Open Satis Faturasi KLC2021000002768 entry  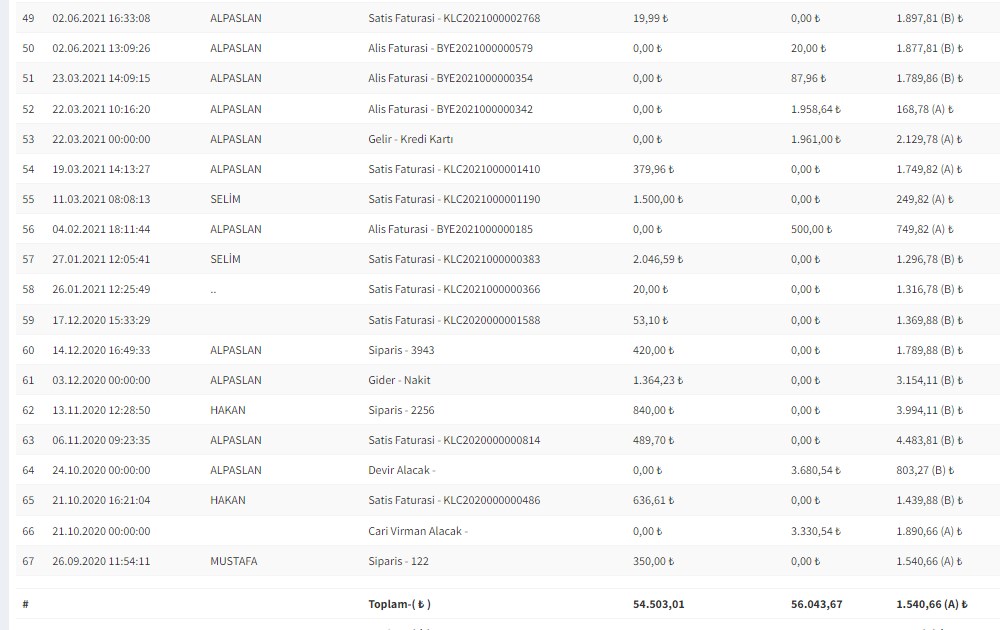[x=454, y=18]
